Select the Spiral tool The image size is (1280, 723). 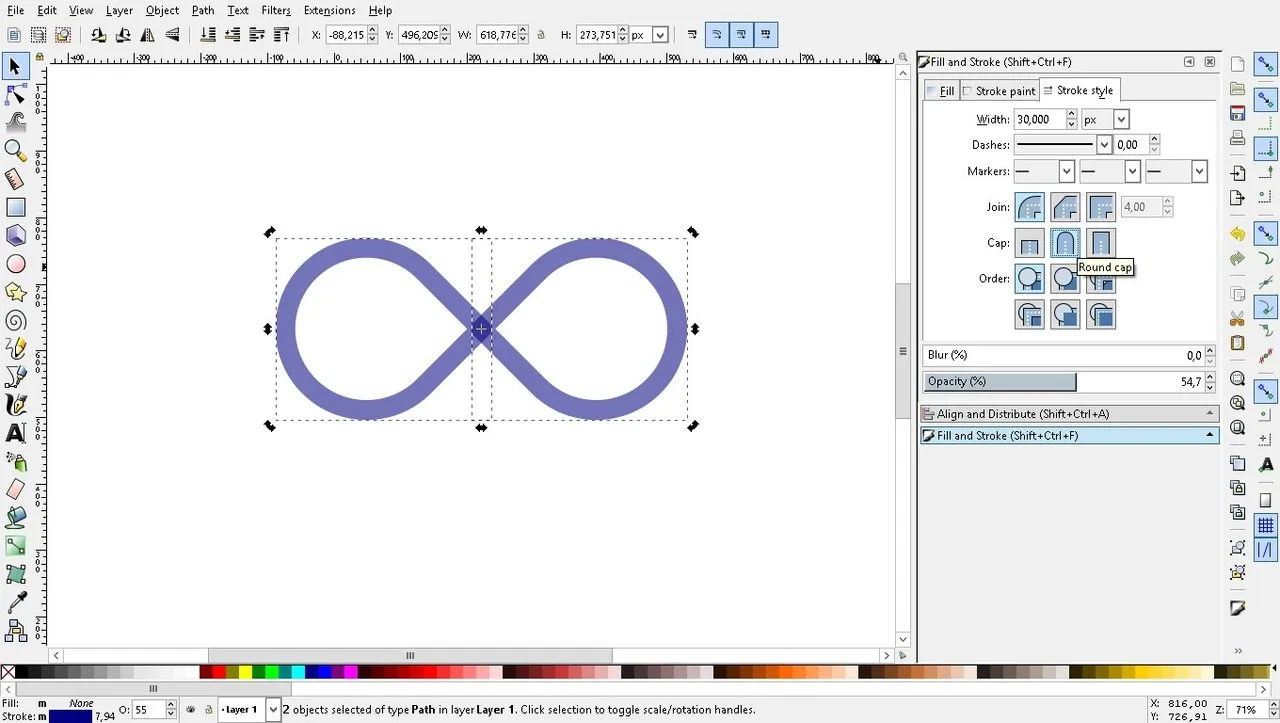click(x=15, y=320)
